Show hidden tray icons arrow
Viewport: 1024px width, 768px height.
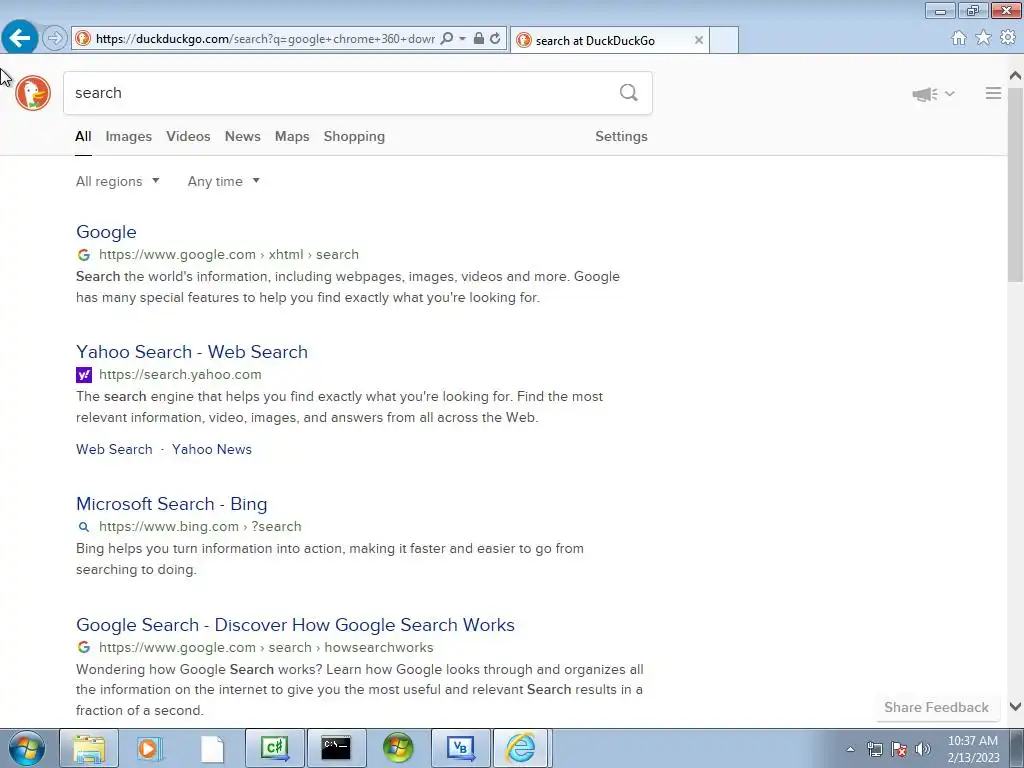pyautogui.click(x=850, y=750)
